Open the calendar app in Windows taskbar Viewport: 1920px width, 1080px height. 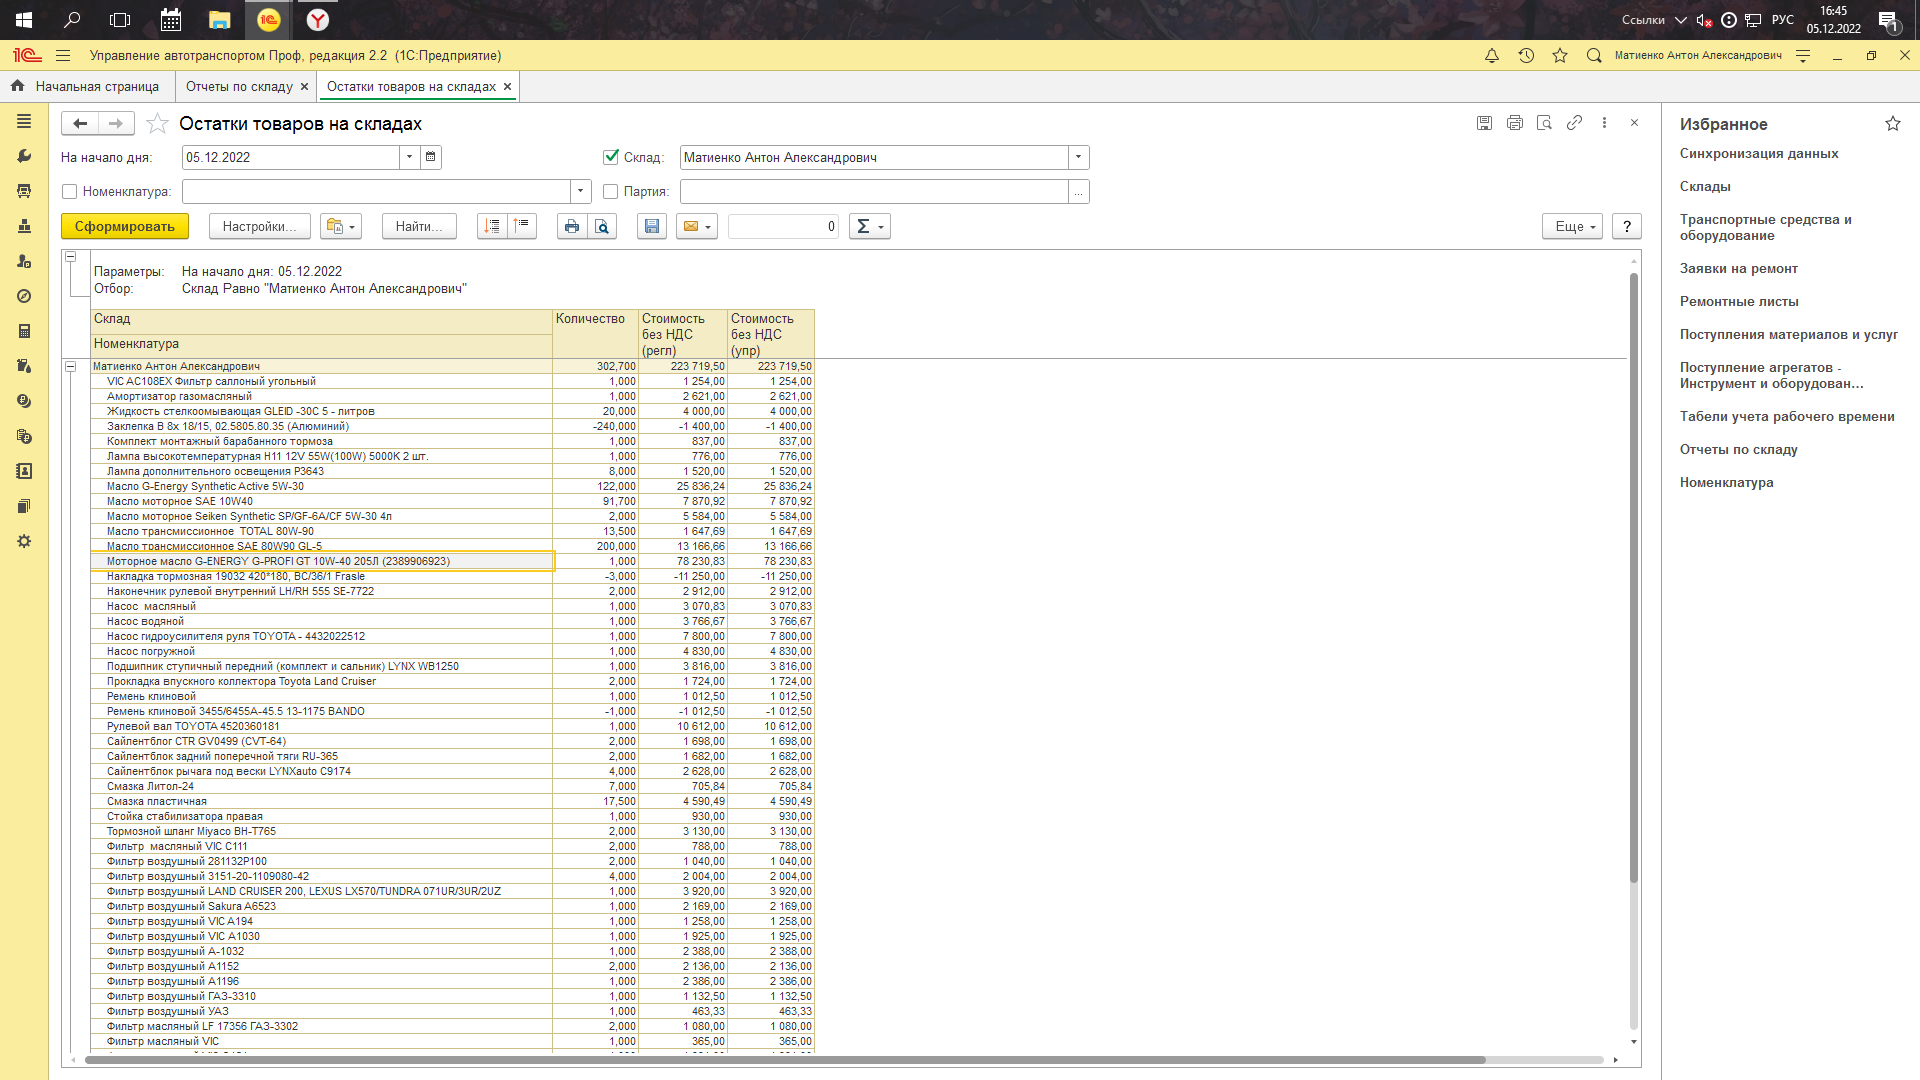coord(171,20)
